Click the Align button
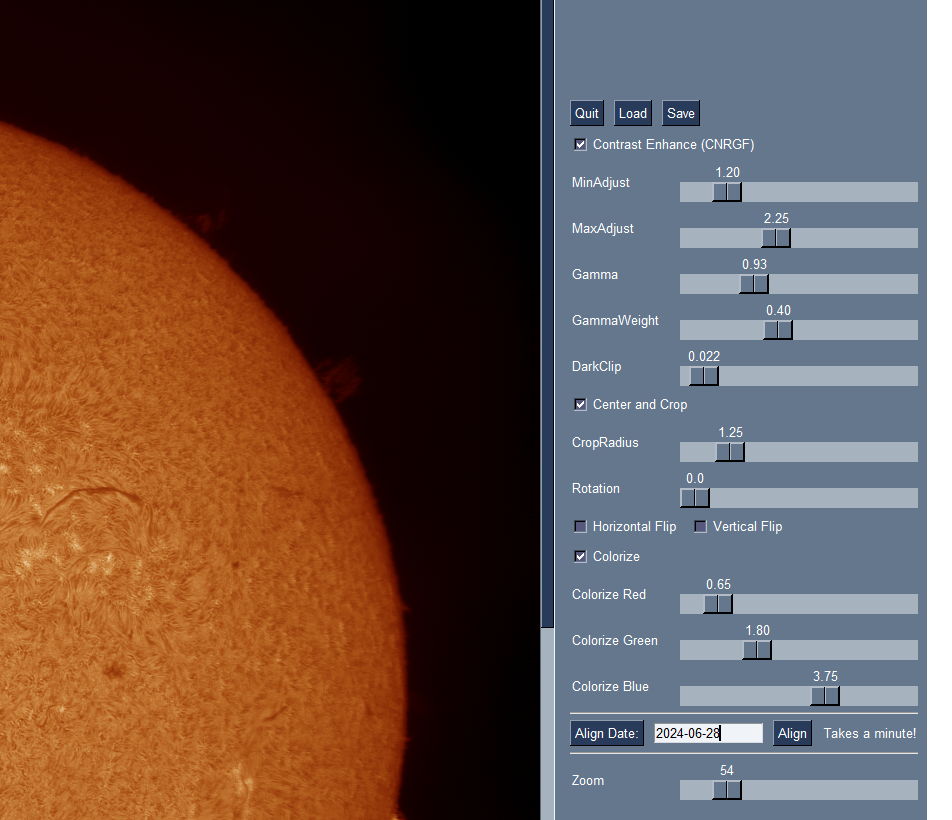Image resolution: width=952 pixels, height=820 pixels. tap(792, 733)
